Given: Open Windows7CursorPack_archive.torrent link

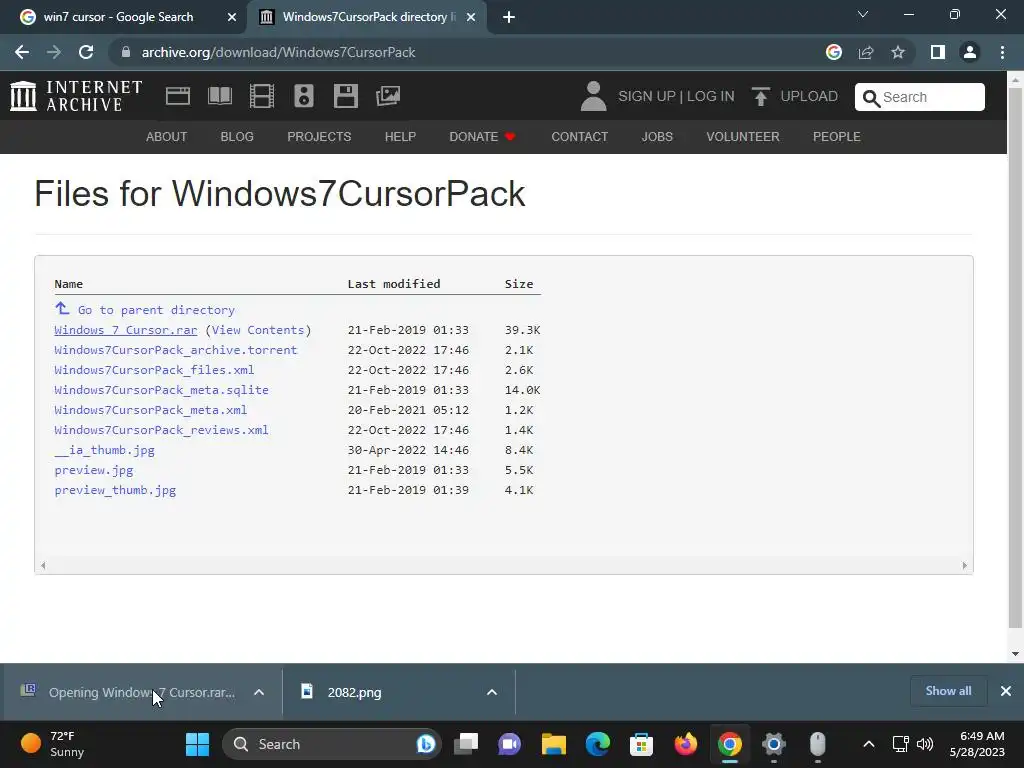Looking at the screenshot, I should tap(176, 350).
